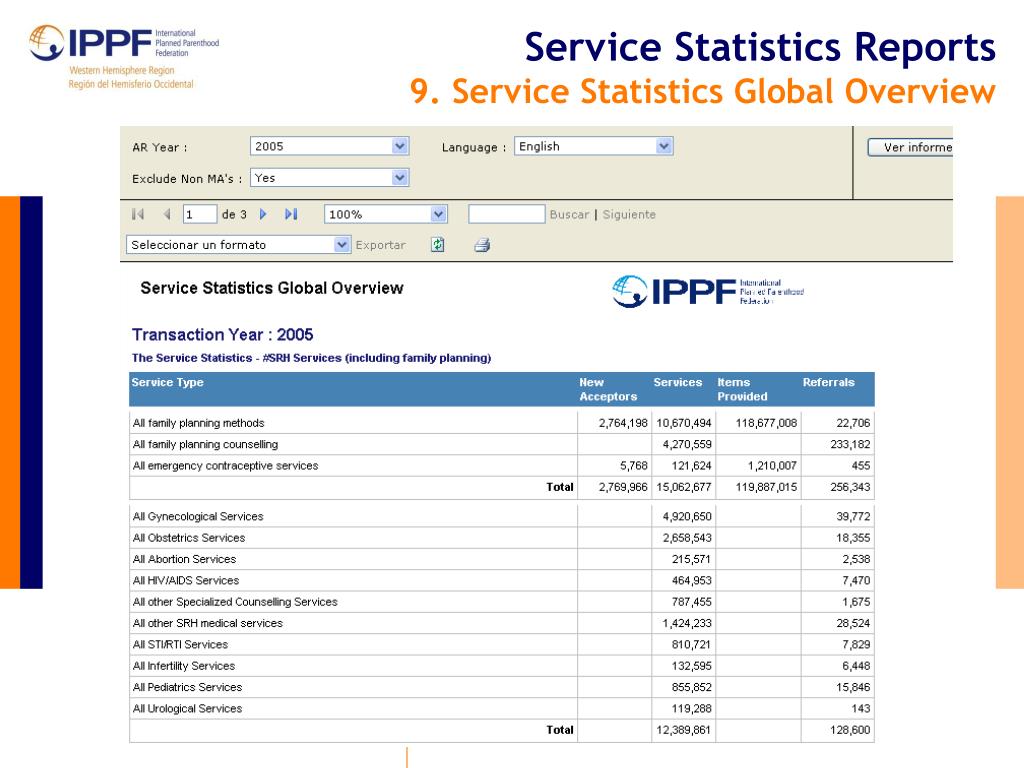Click the Siguiente link
1024x768 pixels.
pyautogui.click(x=629, y=214)
